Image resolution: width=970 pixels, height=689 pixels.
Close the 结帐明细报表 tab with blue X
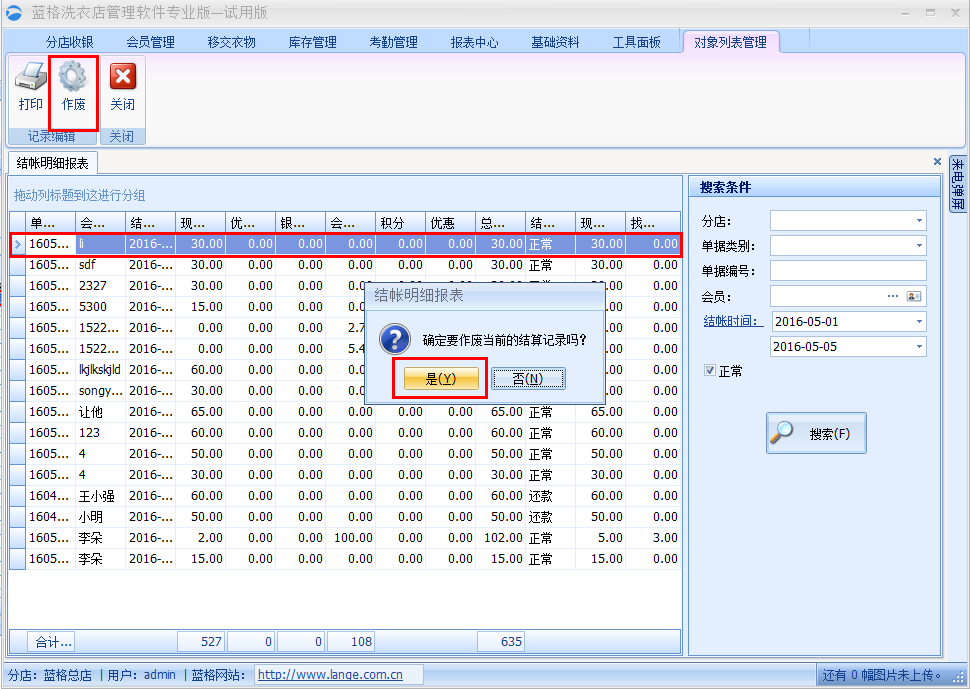[937, 161]
